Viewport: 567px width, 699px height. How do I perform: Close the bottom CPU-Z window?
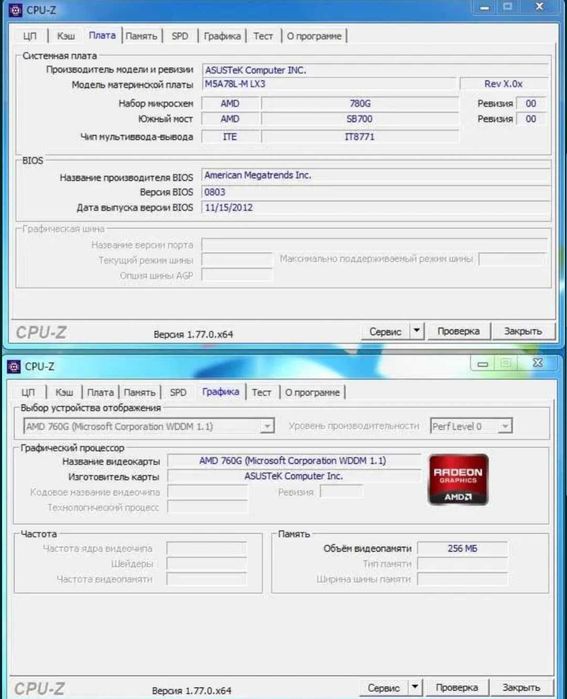pyautogui.click(x=538, y=363)
